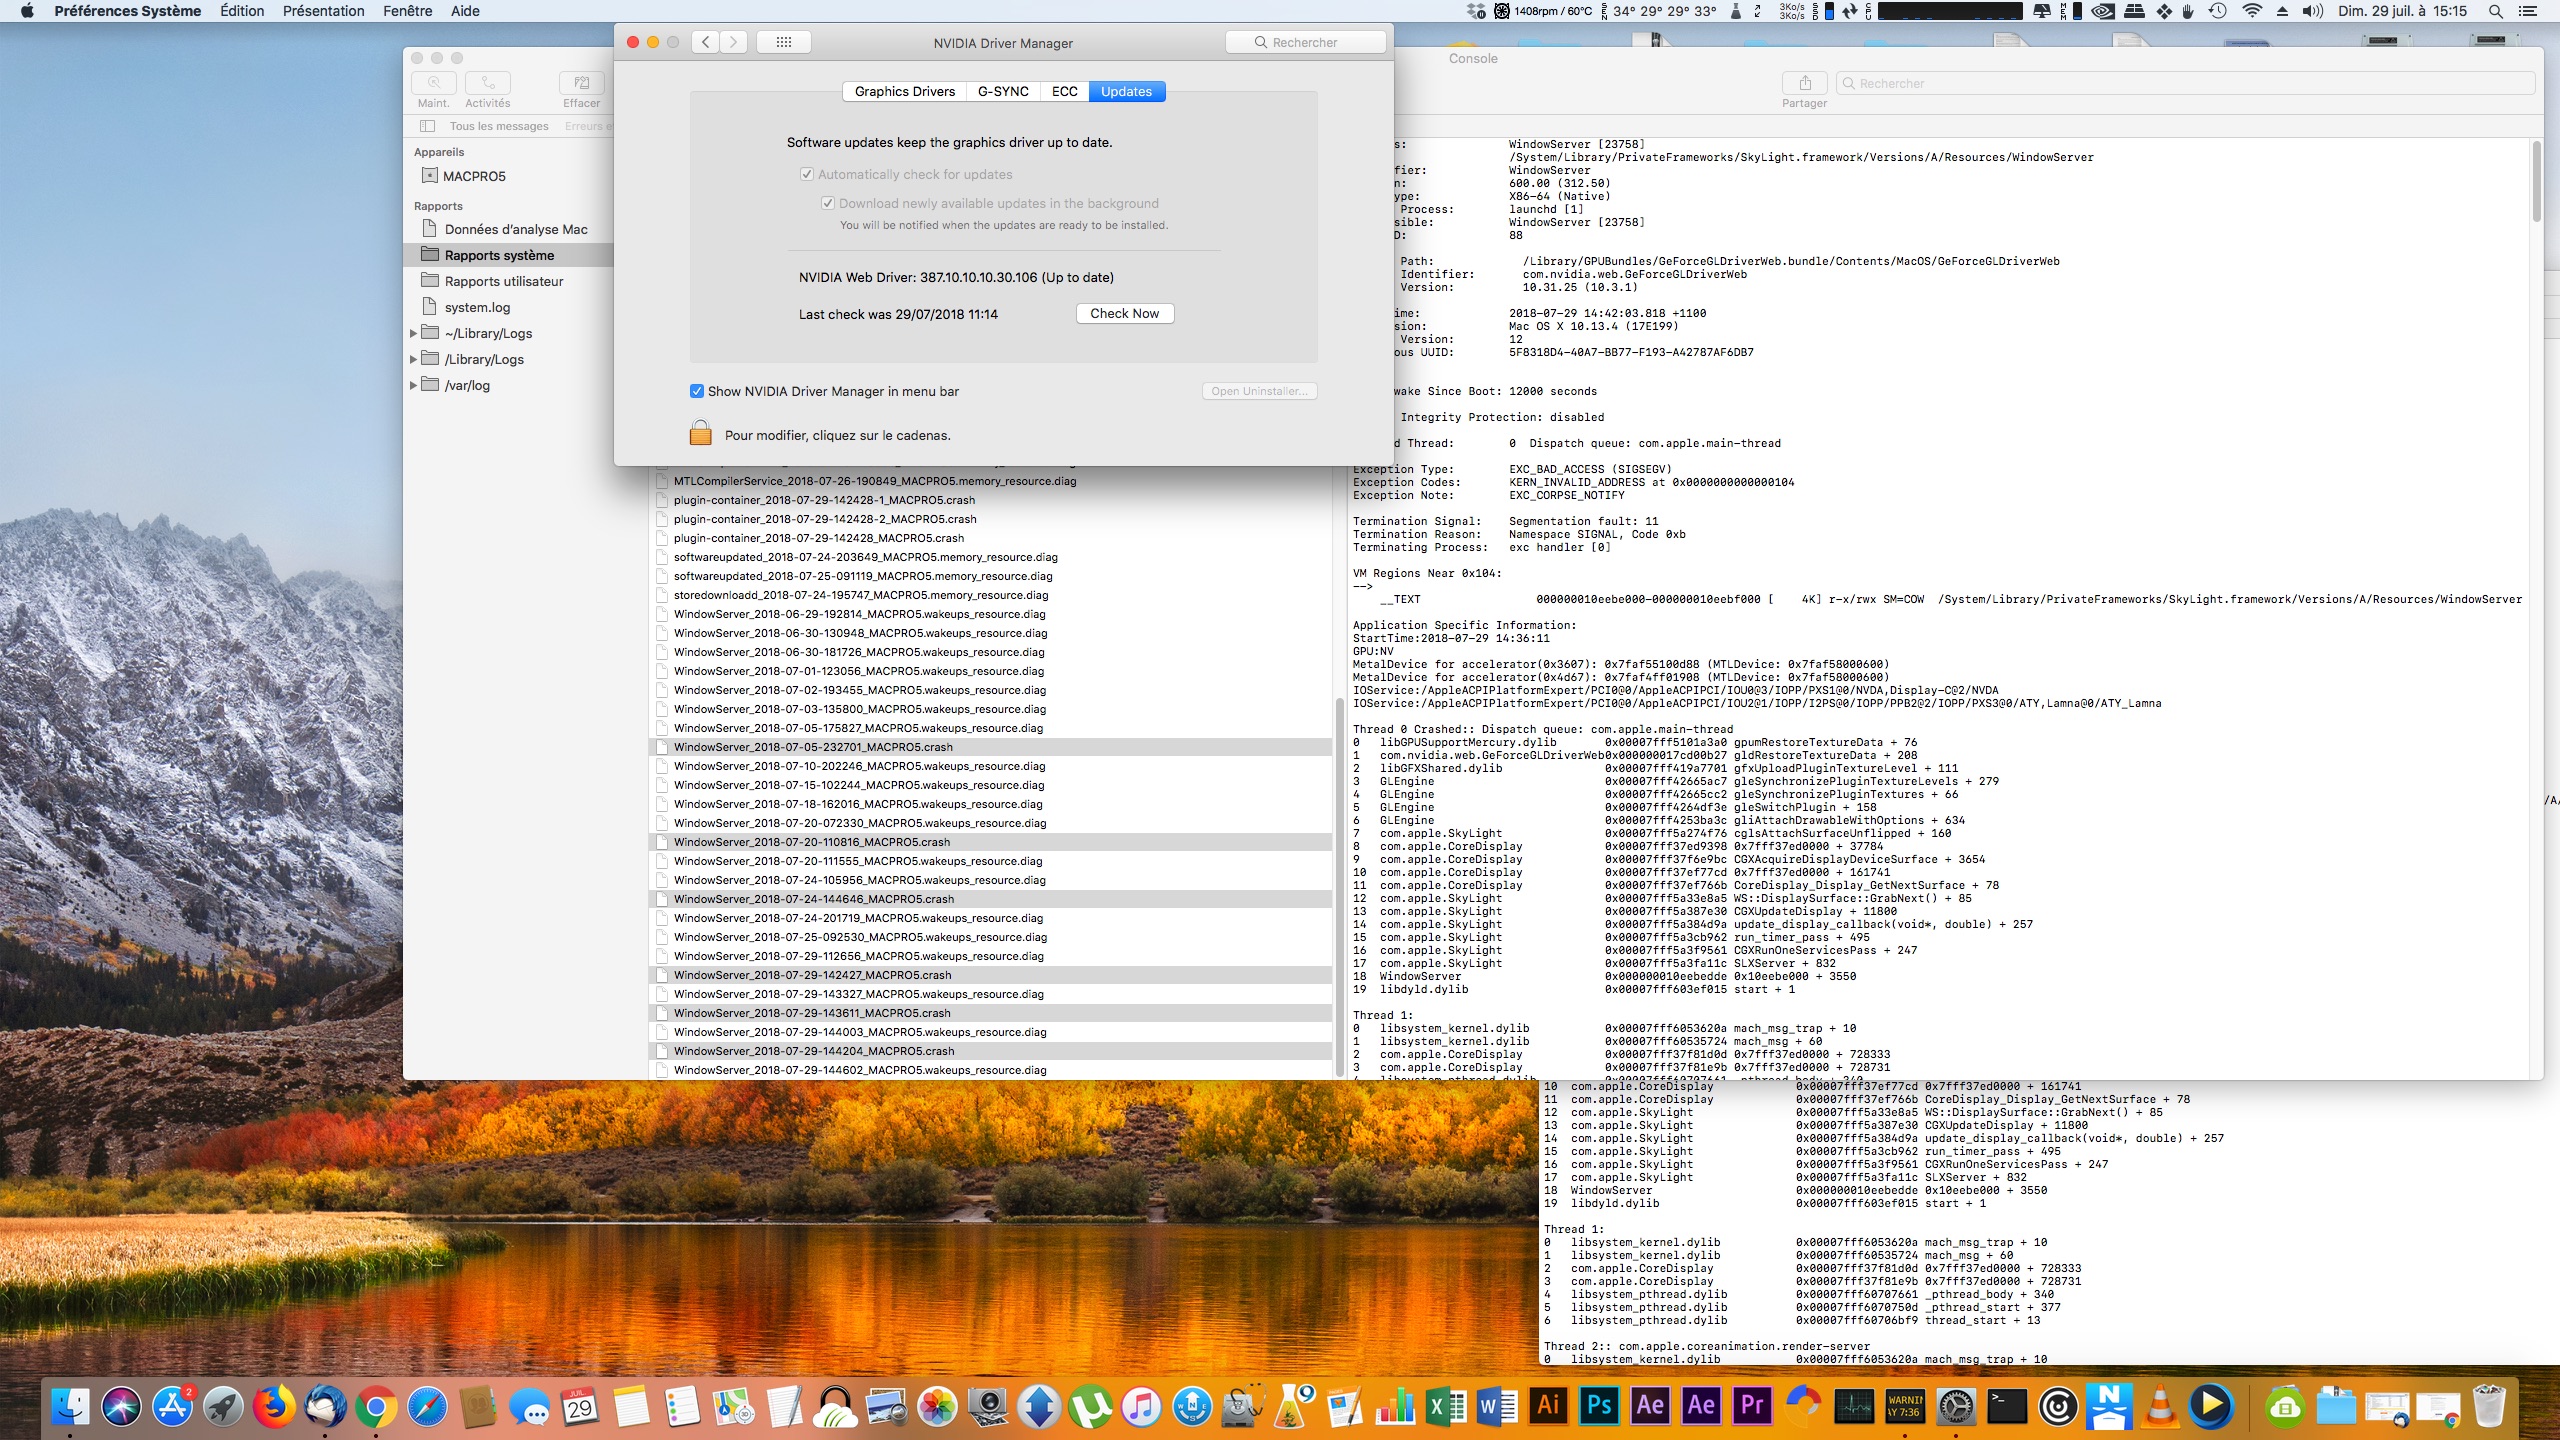Click the Partager share icon in Console

[1804, 83]
